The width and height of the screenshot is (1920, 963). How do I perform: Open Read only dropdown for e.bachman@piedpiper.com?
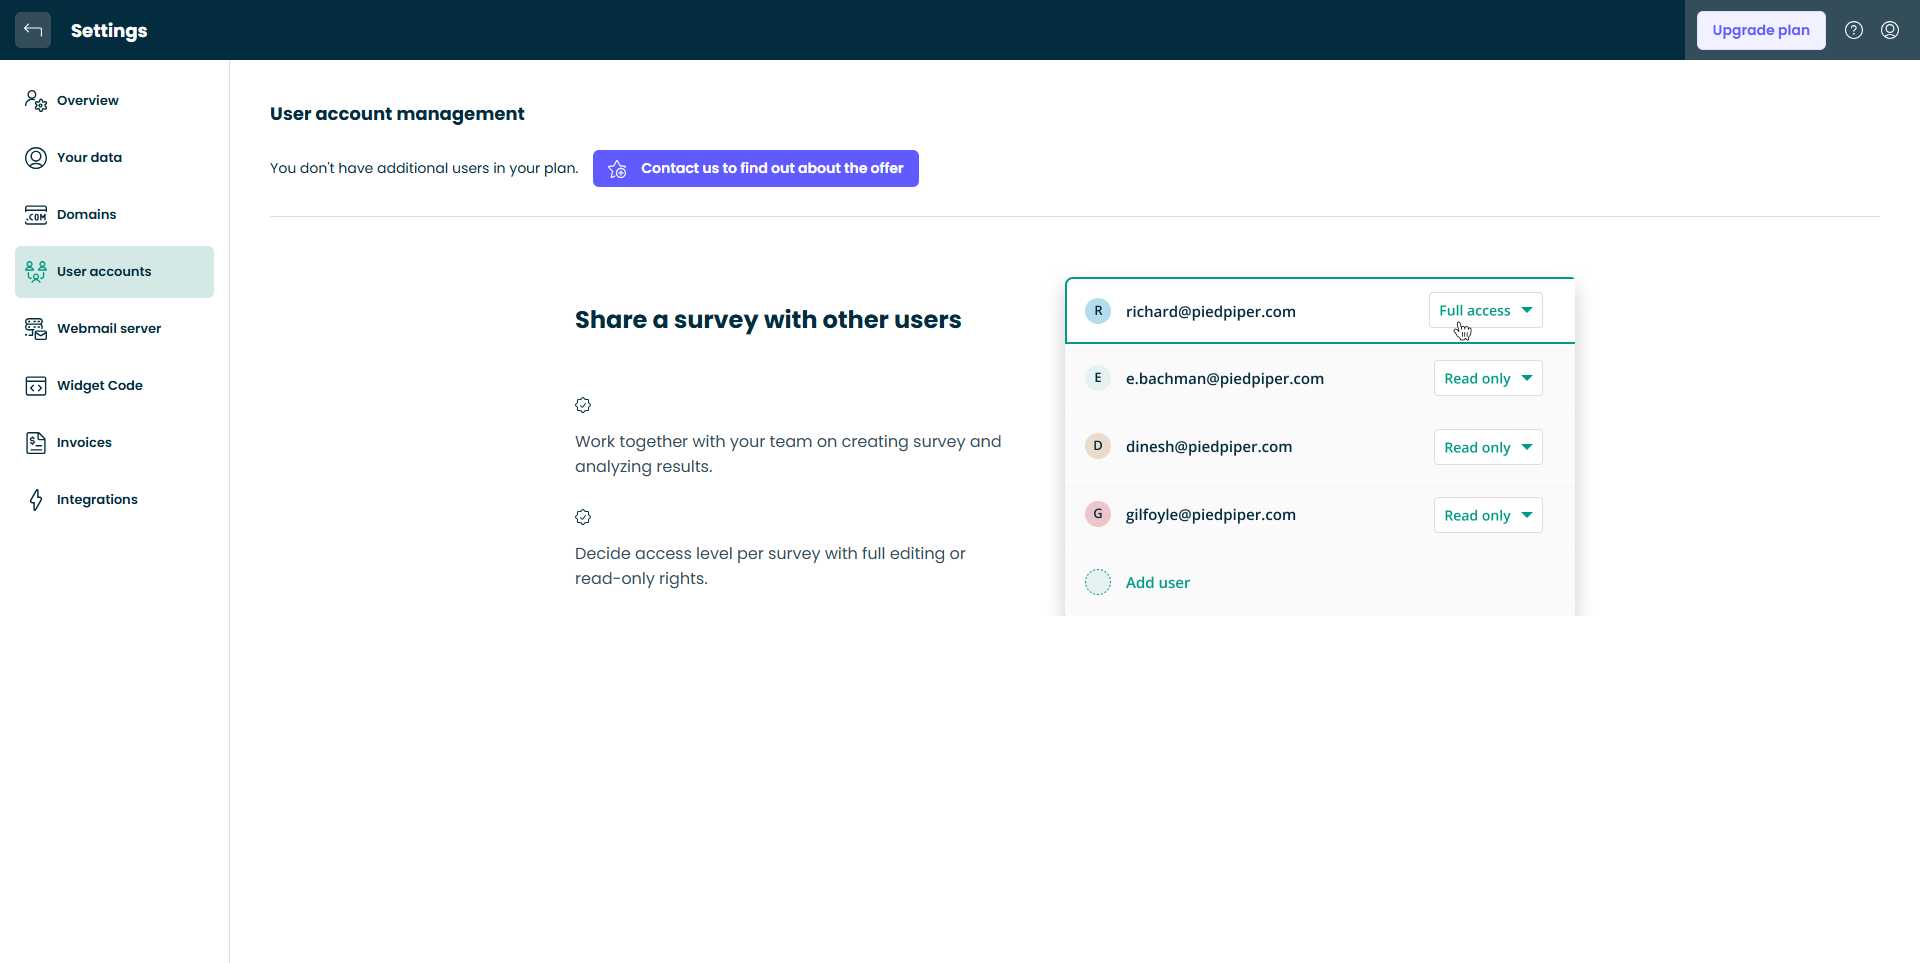[x=1487, y=379]
